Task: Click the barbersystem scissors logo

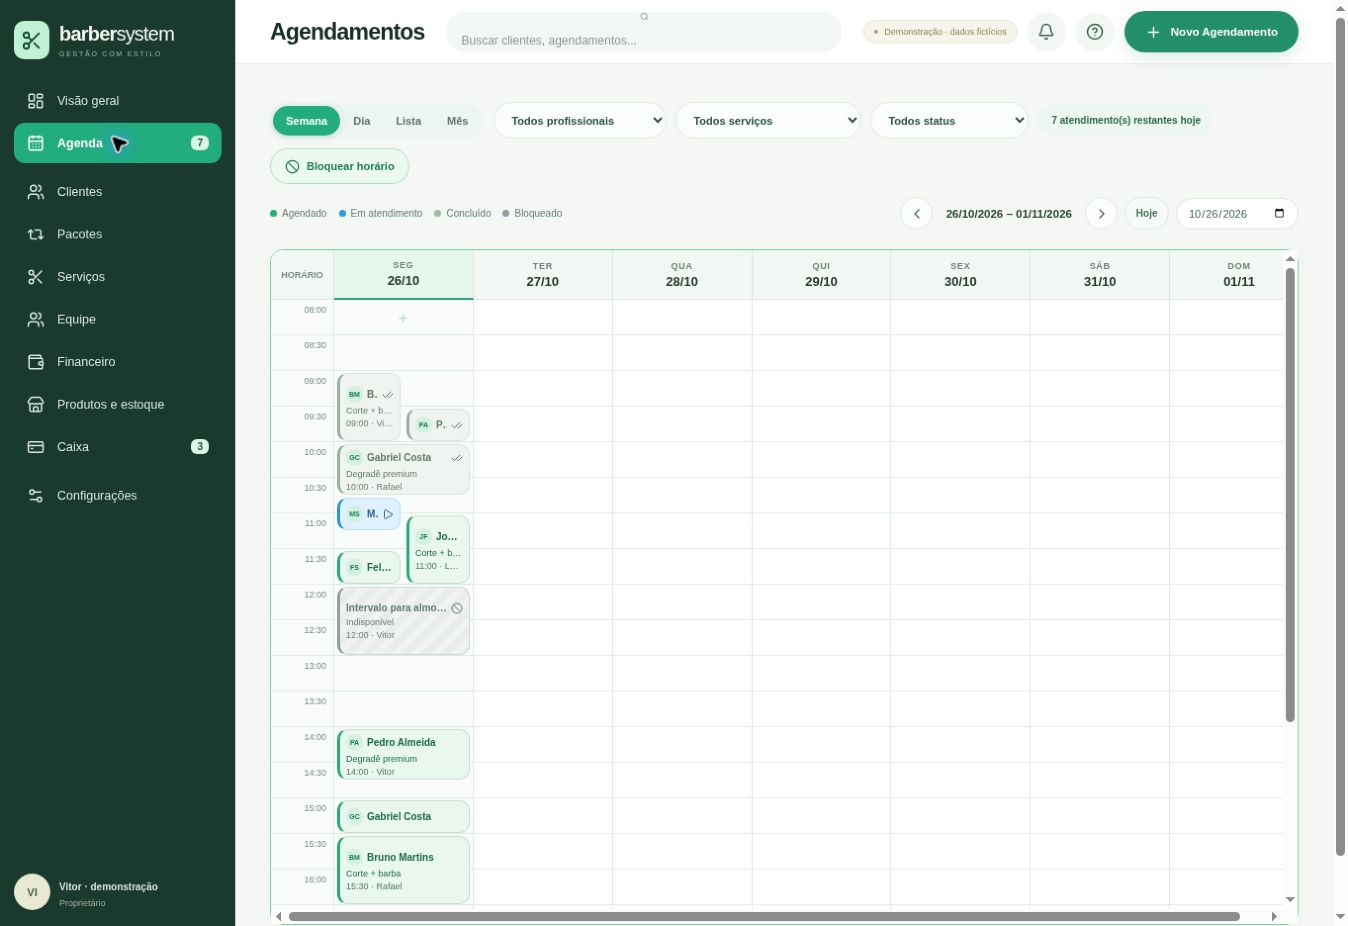Action: pos(32,40)
